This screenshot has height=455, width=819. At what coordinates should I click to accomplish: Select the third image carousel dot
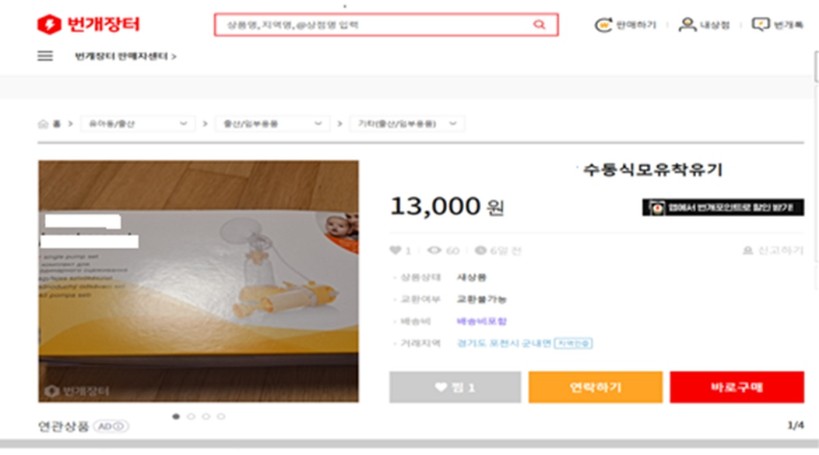pos(206,416)
